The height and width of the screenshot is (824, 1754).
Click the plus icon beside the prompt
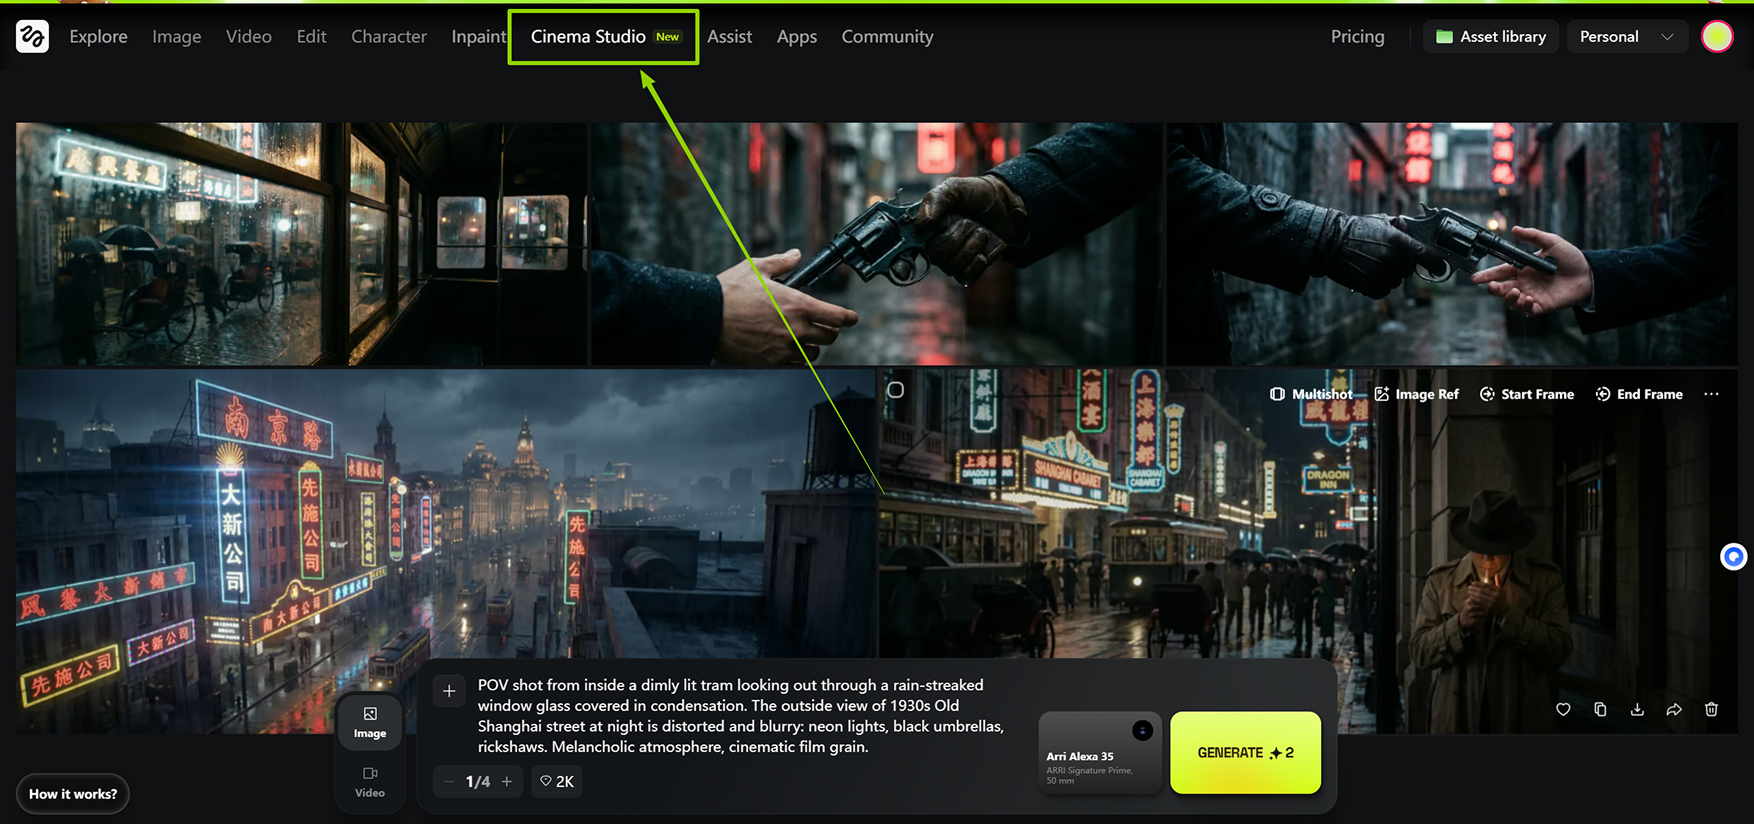pos(449,691)
